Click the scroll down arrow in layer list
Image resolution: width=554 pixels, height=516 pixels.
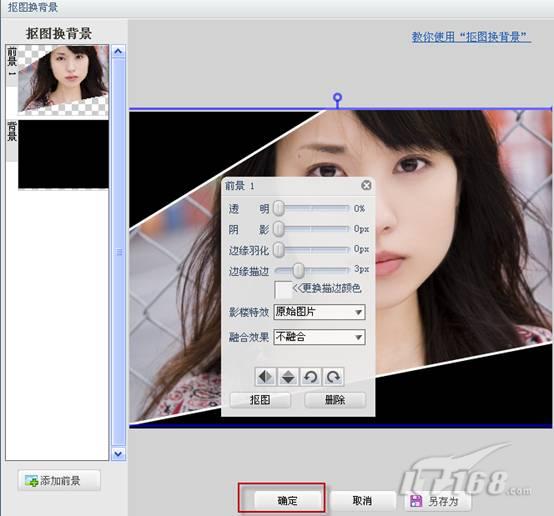point(118,454)
